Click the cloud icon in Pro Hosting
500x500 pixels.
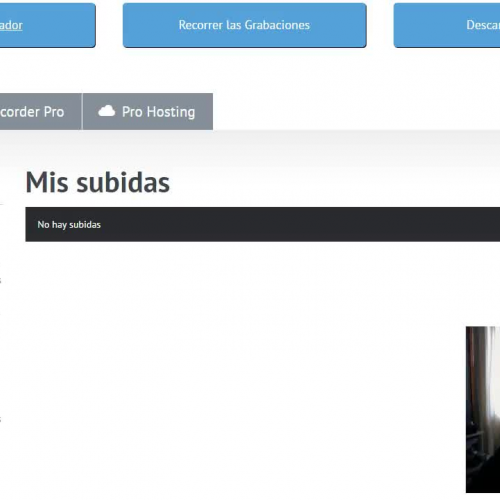106,111
